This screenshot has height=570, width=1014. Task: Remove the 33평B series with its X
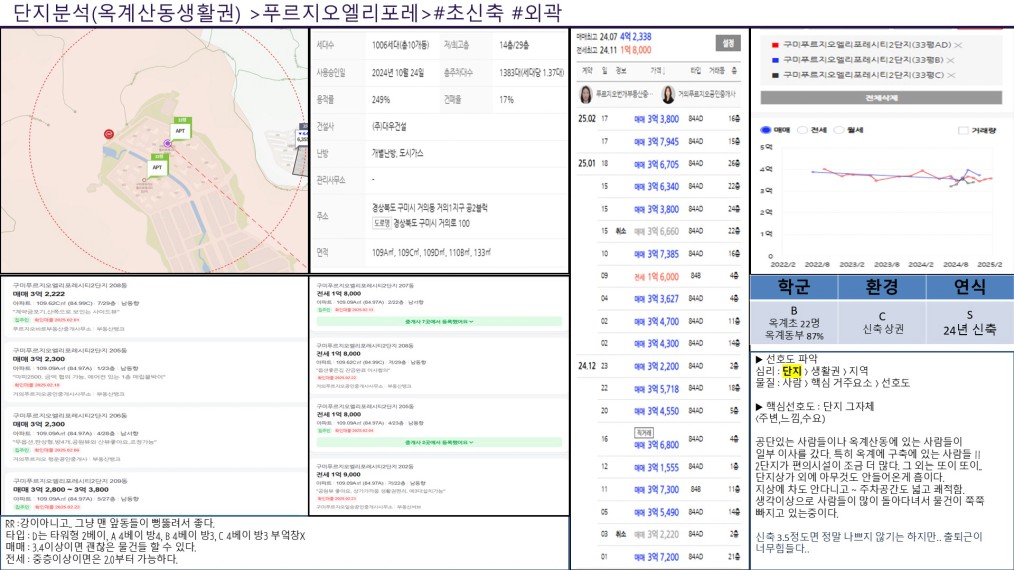coord(950,60)
